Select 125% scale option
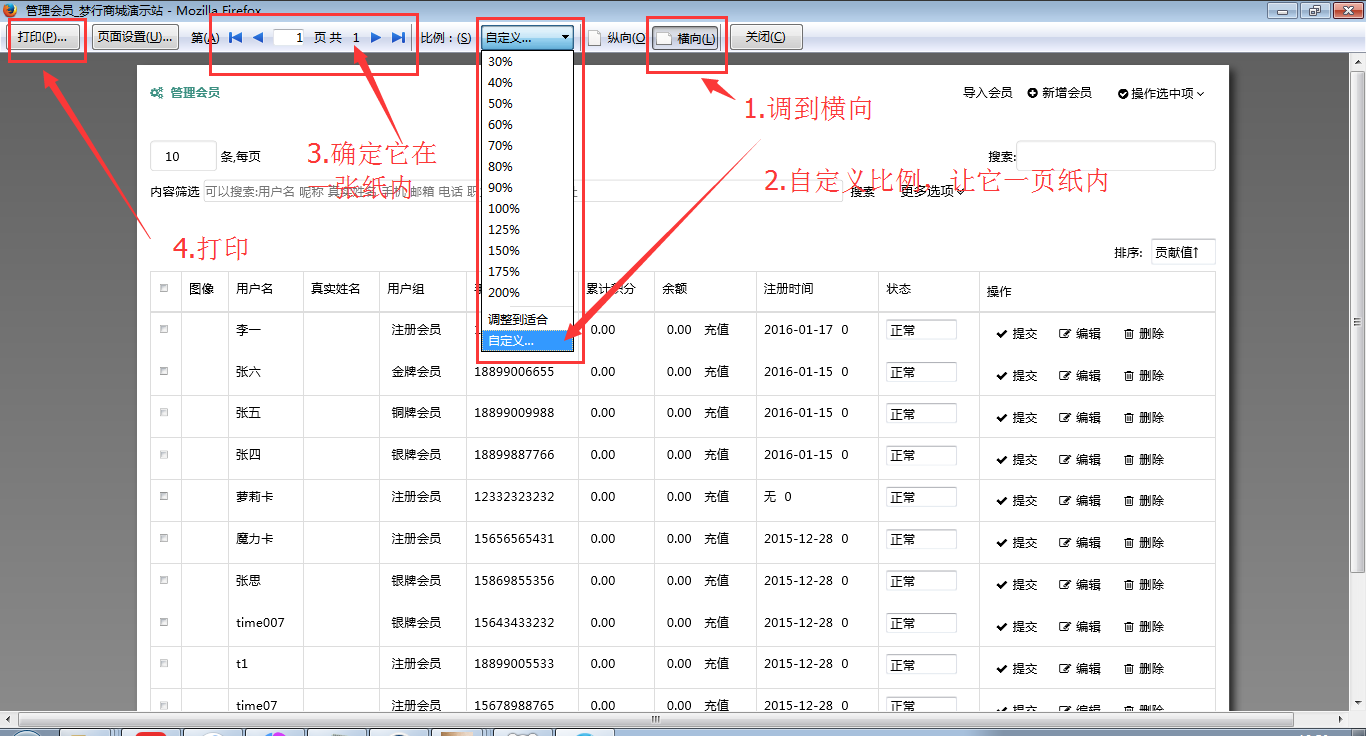Image resolution: width=1366 pixels, height=736 pixels. point(527,230)
